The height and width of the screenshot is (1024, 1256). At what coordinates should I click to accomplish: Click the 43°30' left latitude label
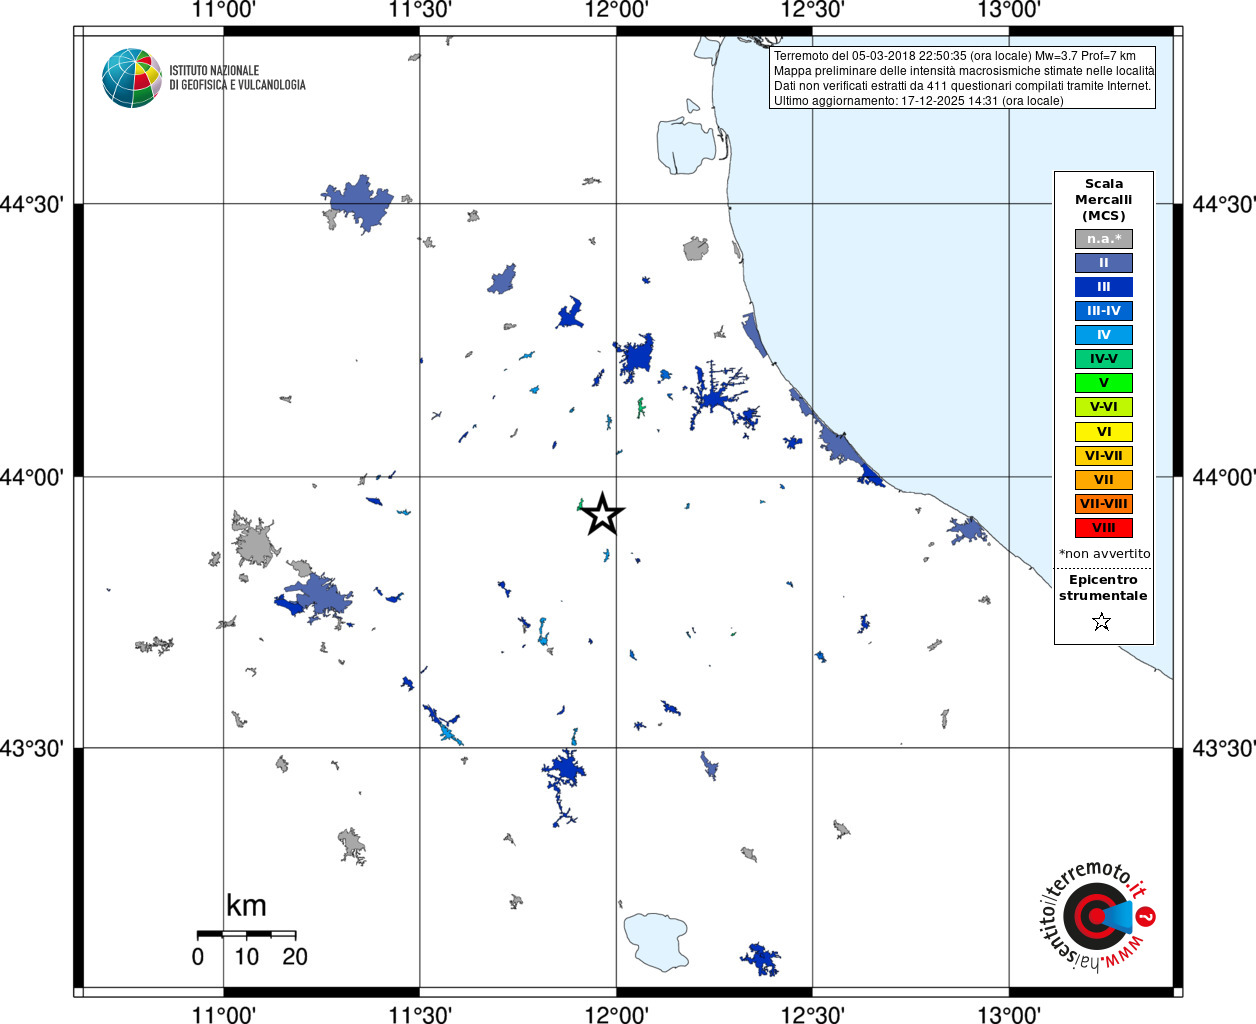[x=32, y=749]
